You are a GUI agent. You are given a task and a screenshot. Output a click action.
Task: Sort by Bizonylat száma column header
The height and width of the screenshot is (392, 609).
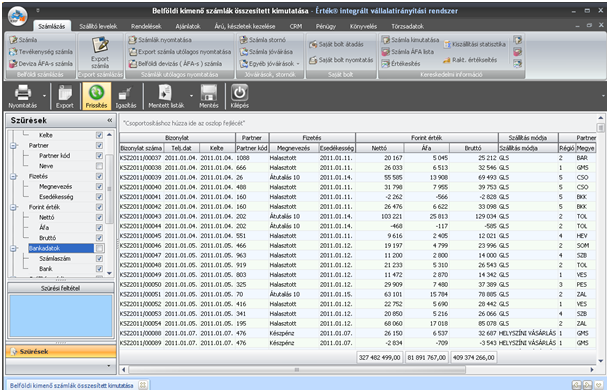[141, 148]
